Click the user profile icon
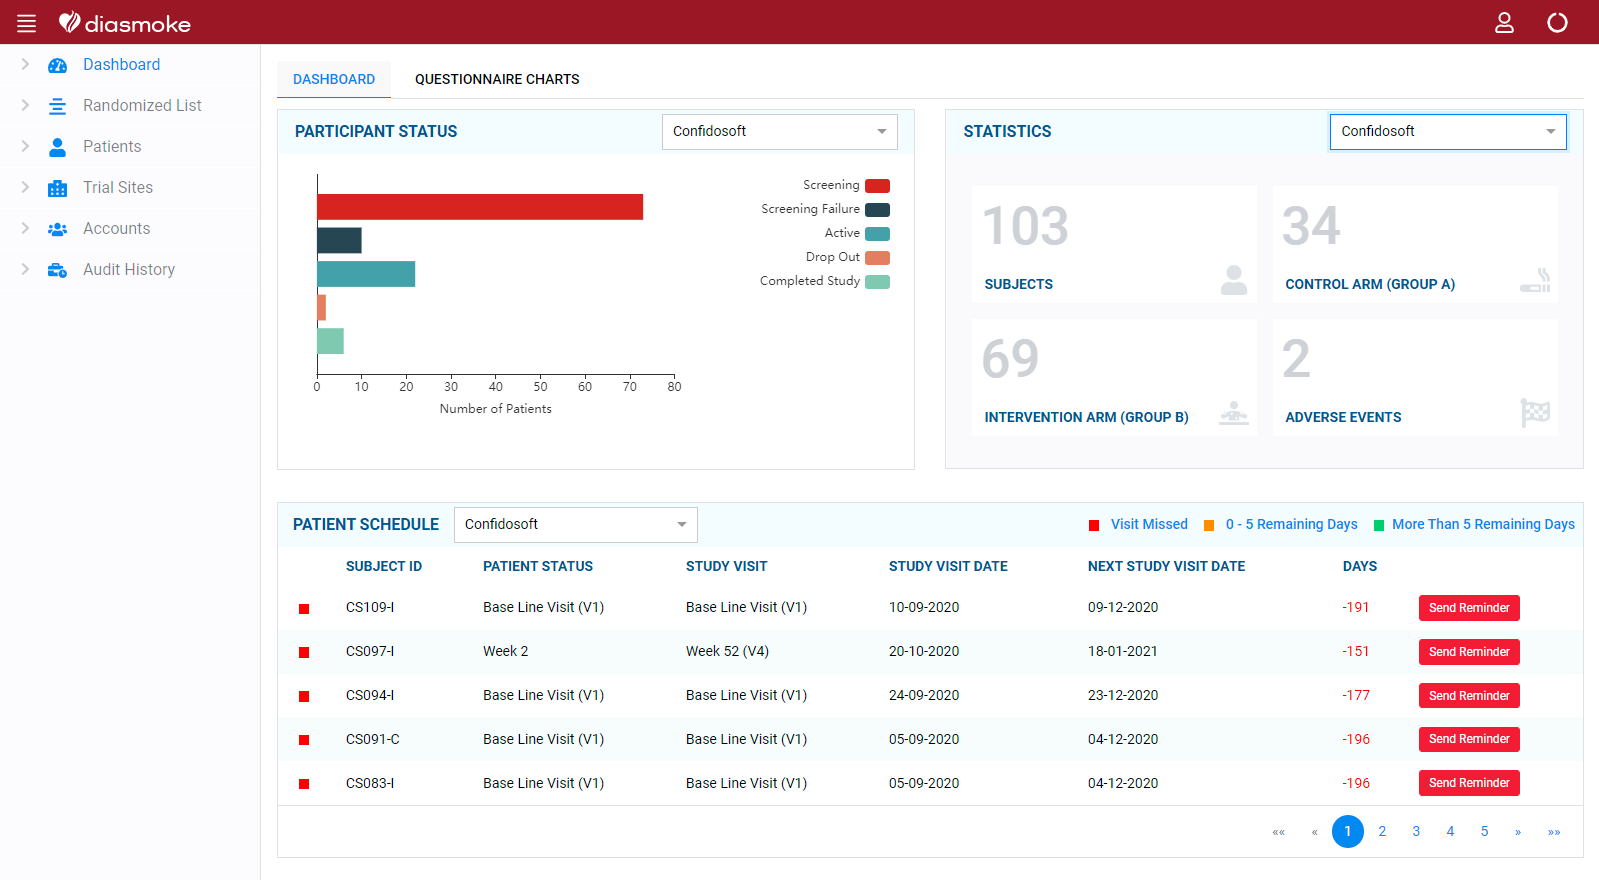 (x=1504, y=23)
